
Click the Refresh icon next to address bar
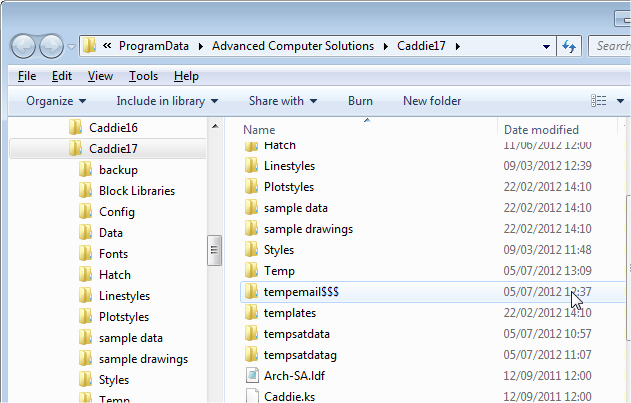pos(569,46)
